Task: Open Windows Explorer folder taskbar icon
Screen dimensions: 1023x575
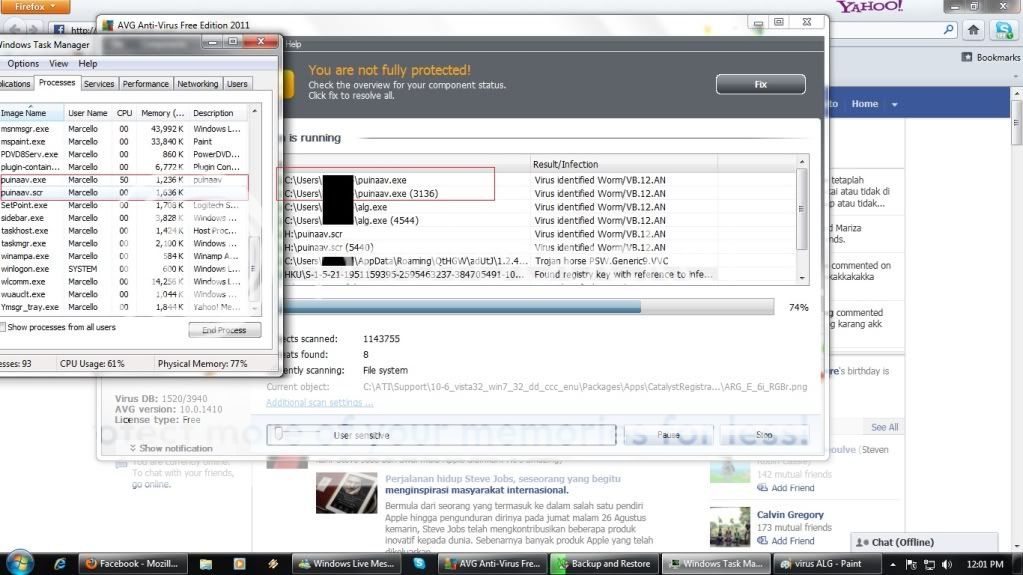Action: pos(206,564)
